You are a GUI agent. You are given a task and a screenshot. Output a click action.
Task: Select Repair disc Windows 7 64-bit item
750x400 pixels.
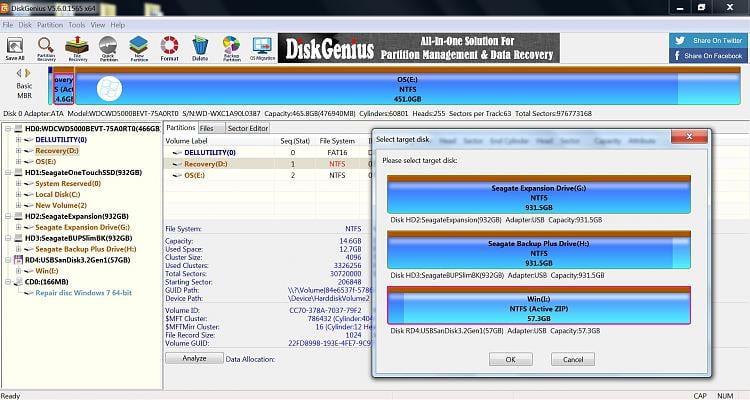tap(83, 293)
